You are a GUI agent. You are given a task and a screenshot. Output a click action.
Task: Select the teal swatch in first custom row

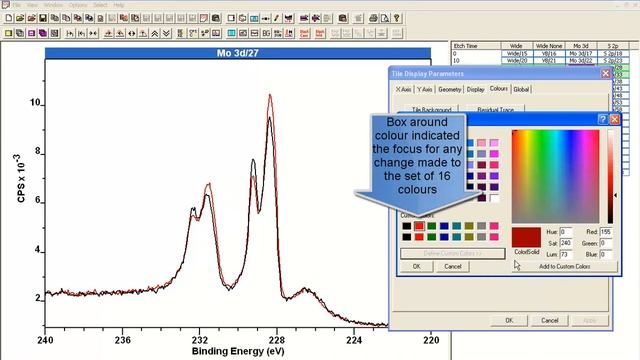(457, 226)
